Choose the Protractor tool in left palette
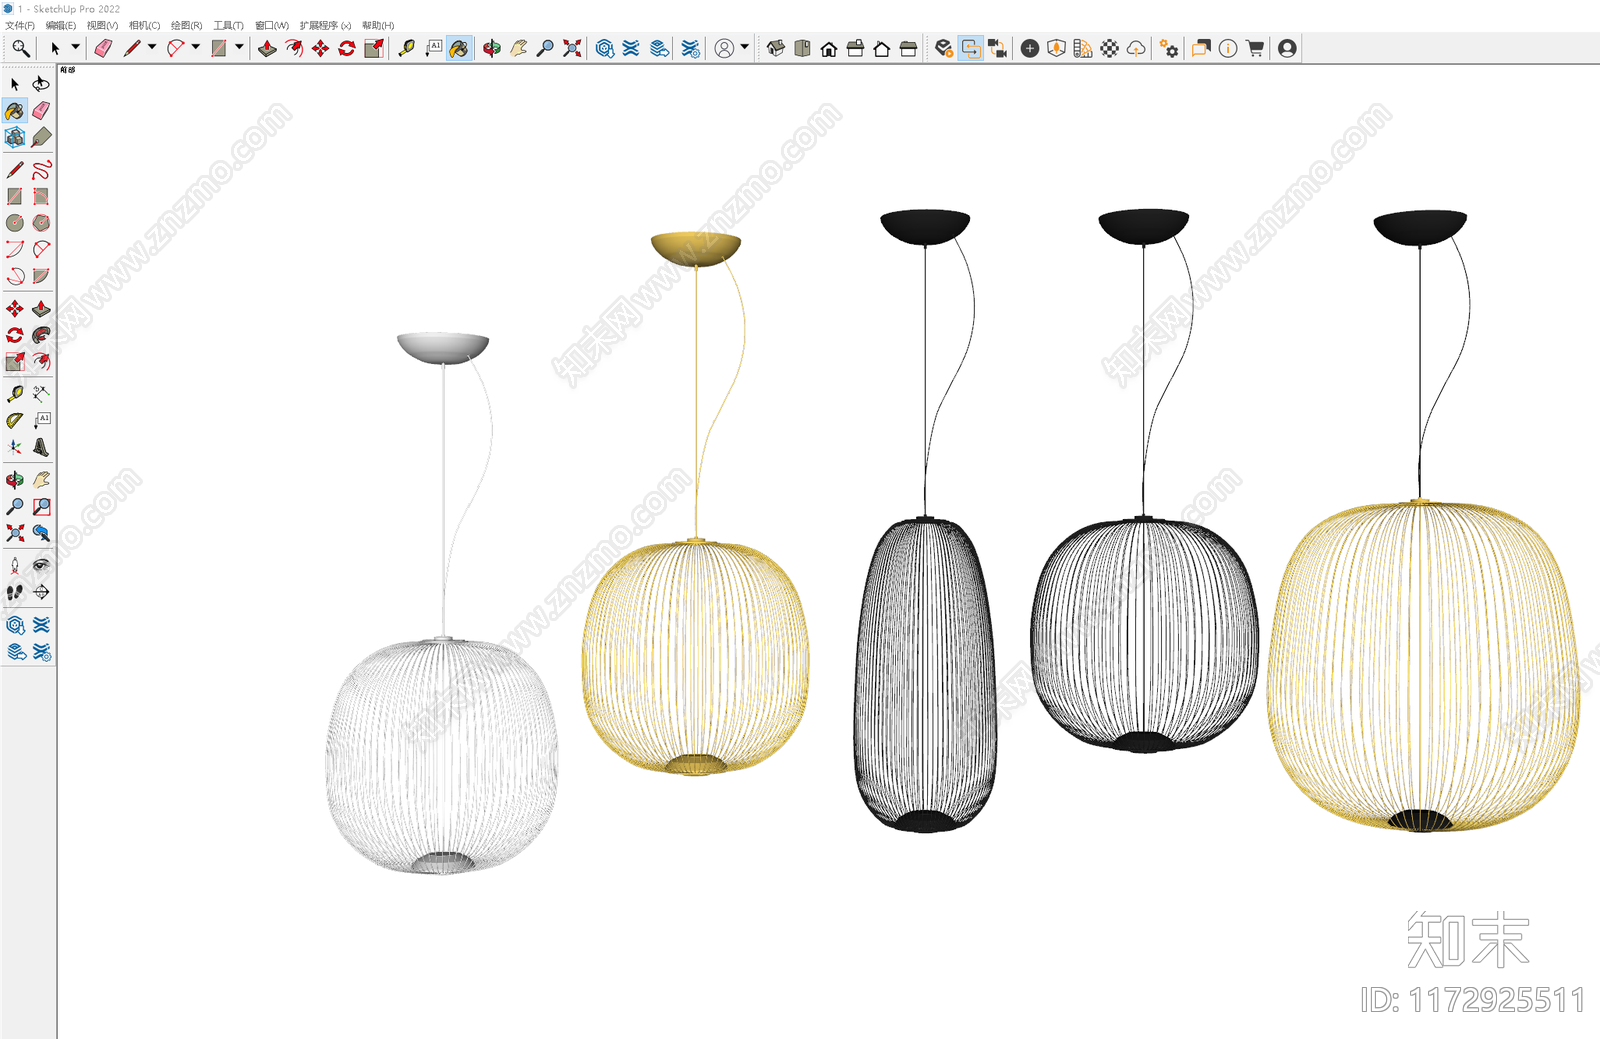The width and height of the screenshot is (1600, 1039). pos(15,421)
